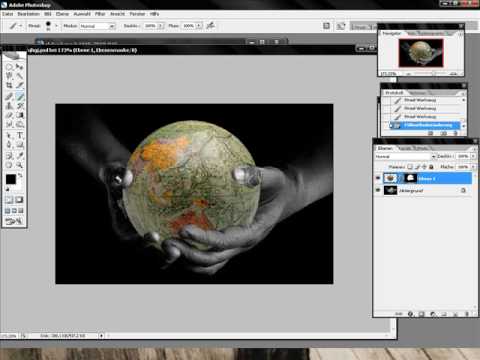Open the Ansicht menu
480x360 pixels.
click(117, 14)
